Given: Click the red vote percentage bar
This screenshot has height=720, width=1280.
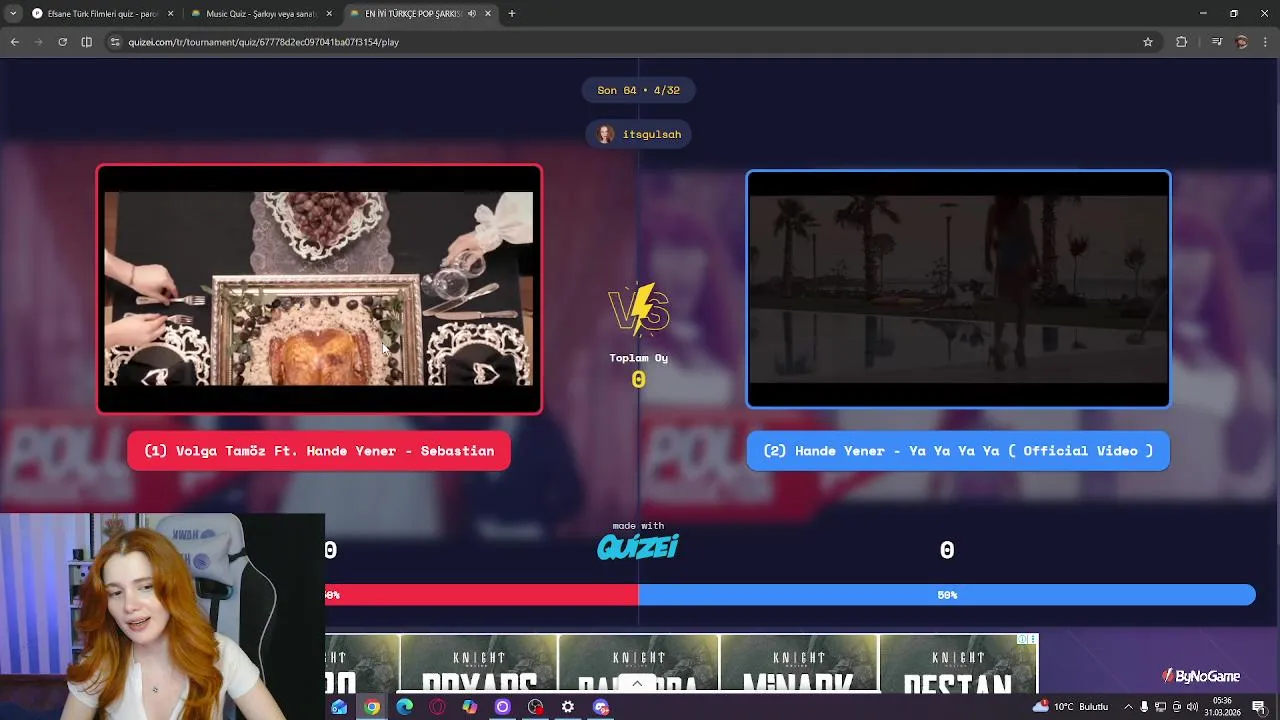Looking at the screenshot, I should [x=481, y=595].
